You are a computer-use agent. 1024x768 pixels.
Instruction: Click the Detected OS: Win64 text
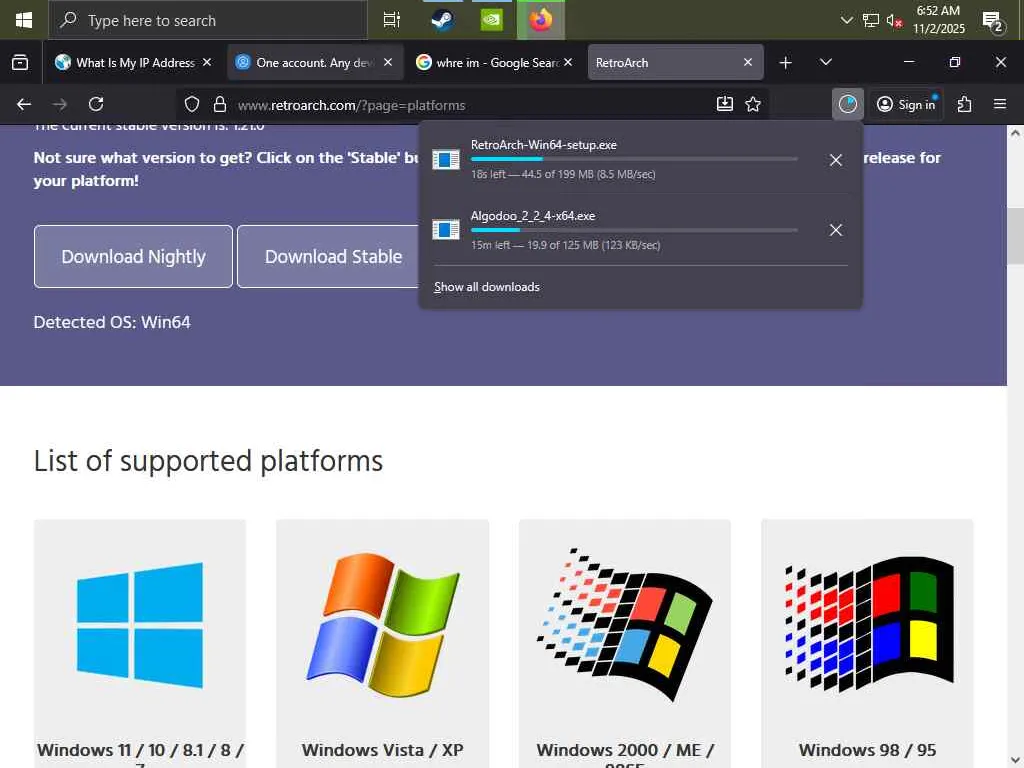[112, 323]
